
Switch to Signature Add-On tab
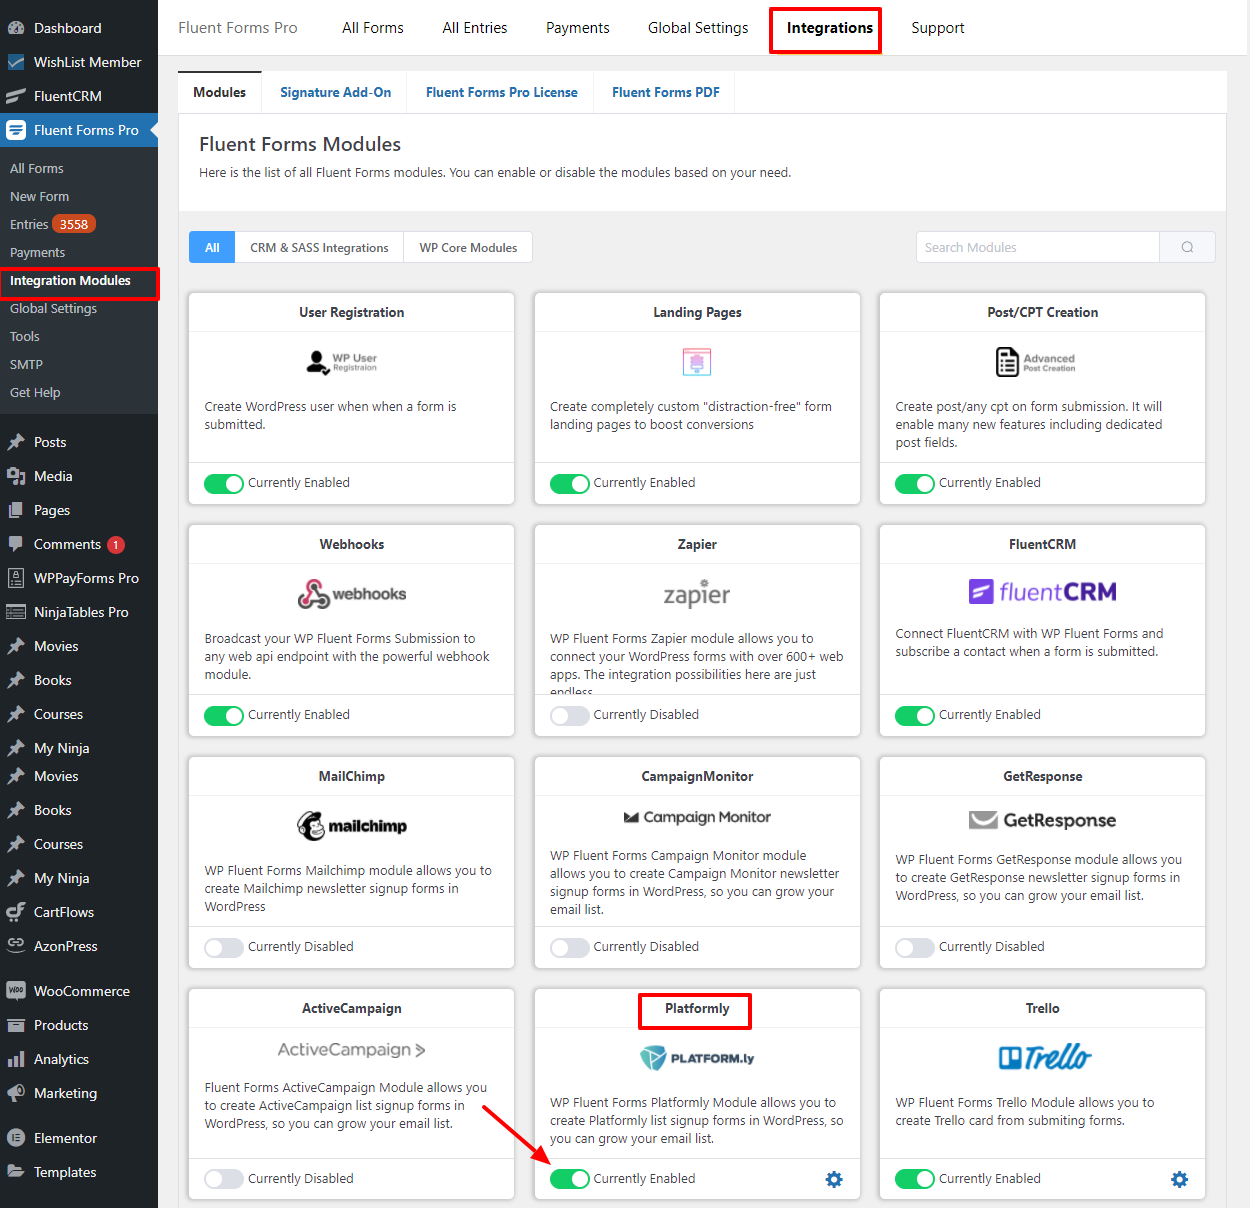[x=335, y=92]
